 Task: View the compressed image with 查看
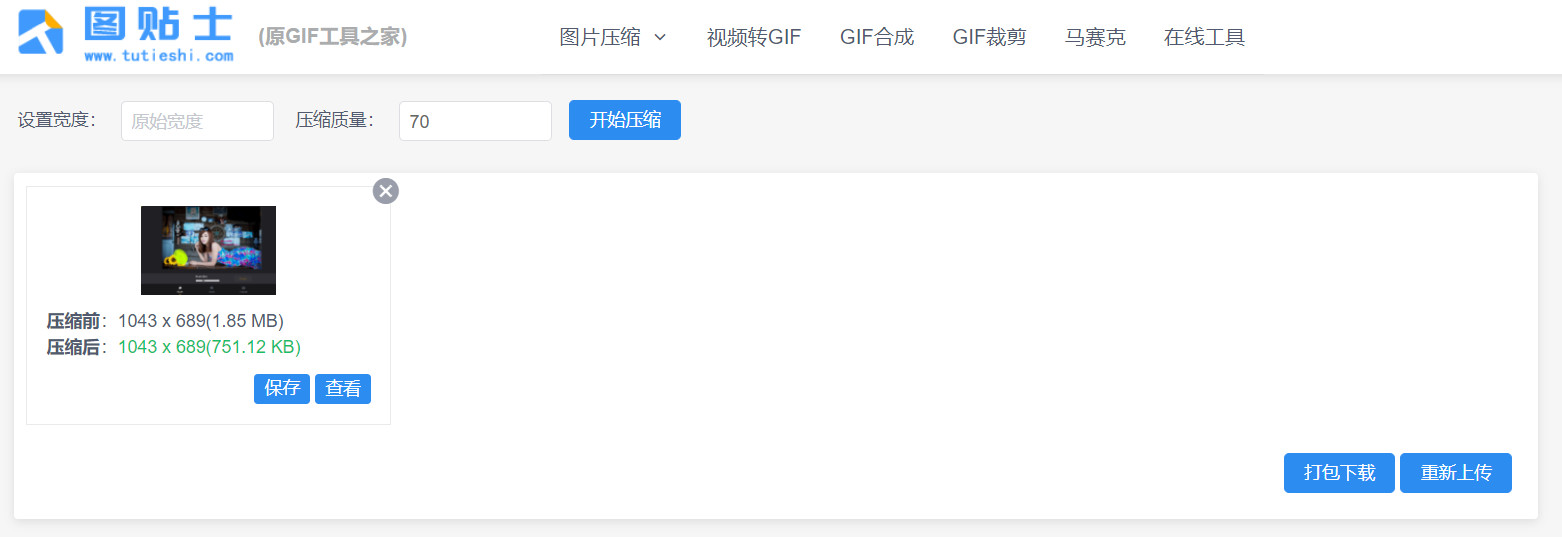(x=343, y=389)
